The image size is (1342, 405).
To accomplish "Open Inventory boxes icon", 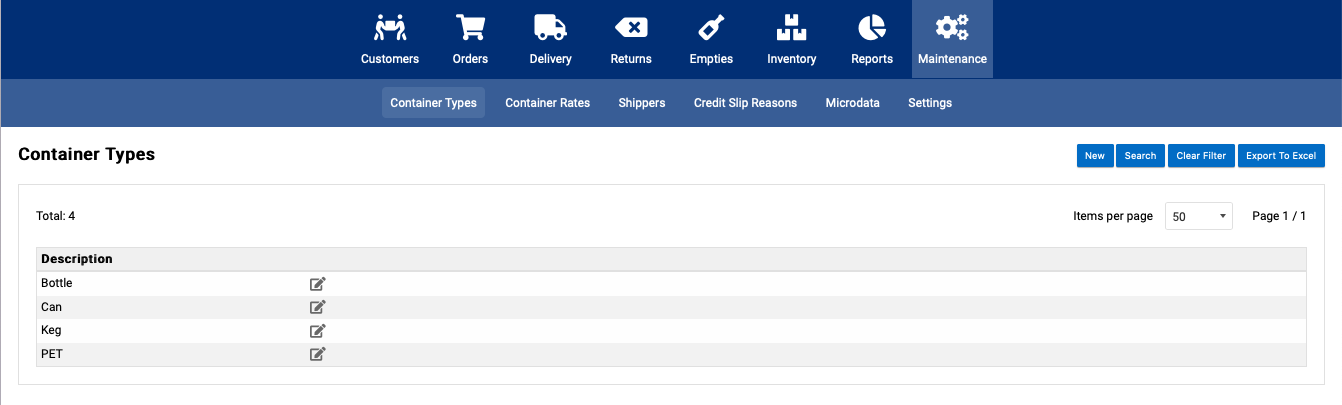I will (x=792, y=27).
